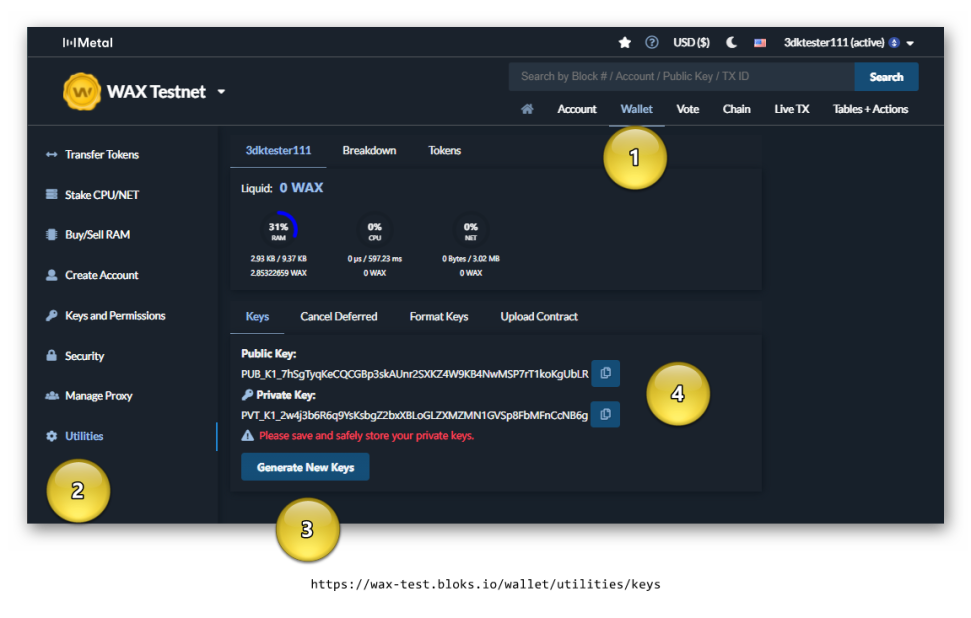This screenshot has width=971, height=618.
Task: Click the Generate New Keys button
Action: click(x=305, y=467)
